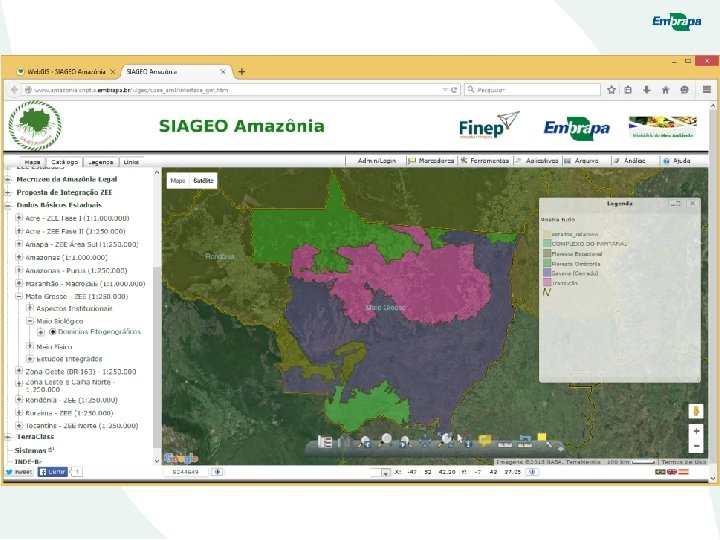Zoom in with the map plus button
The image size is (720, 540).
click(696, 431)
